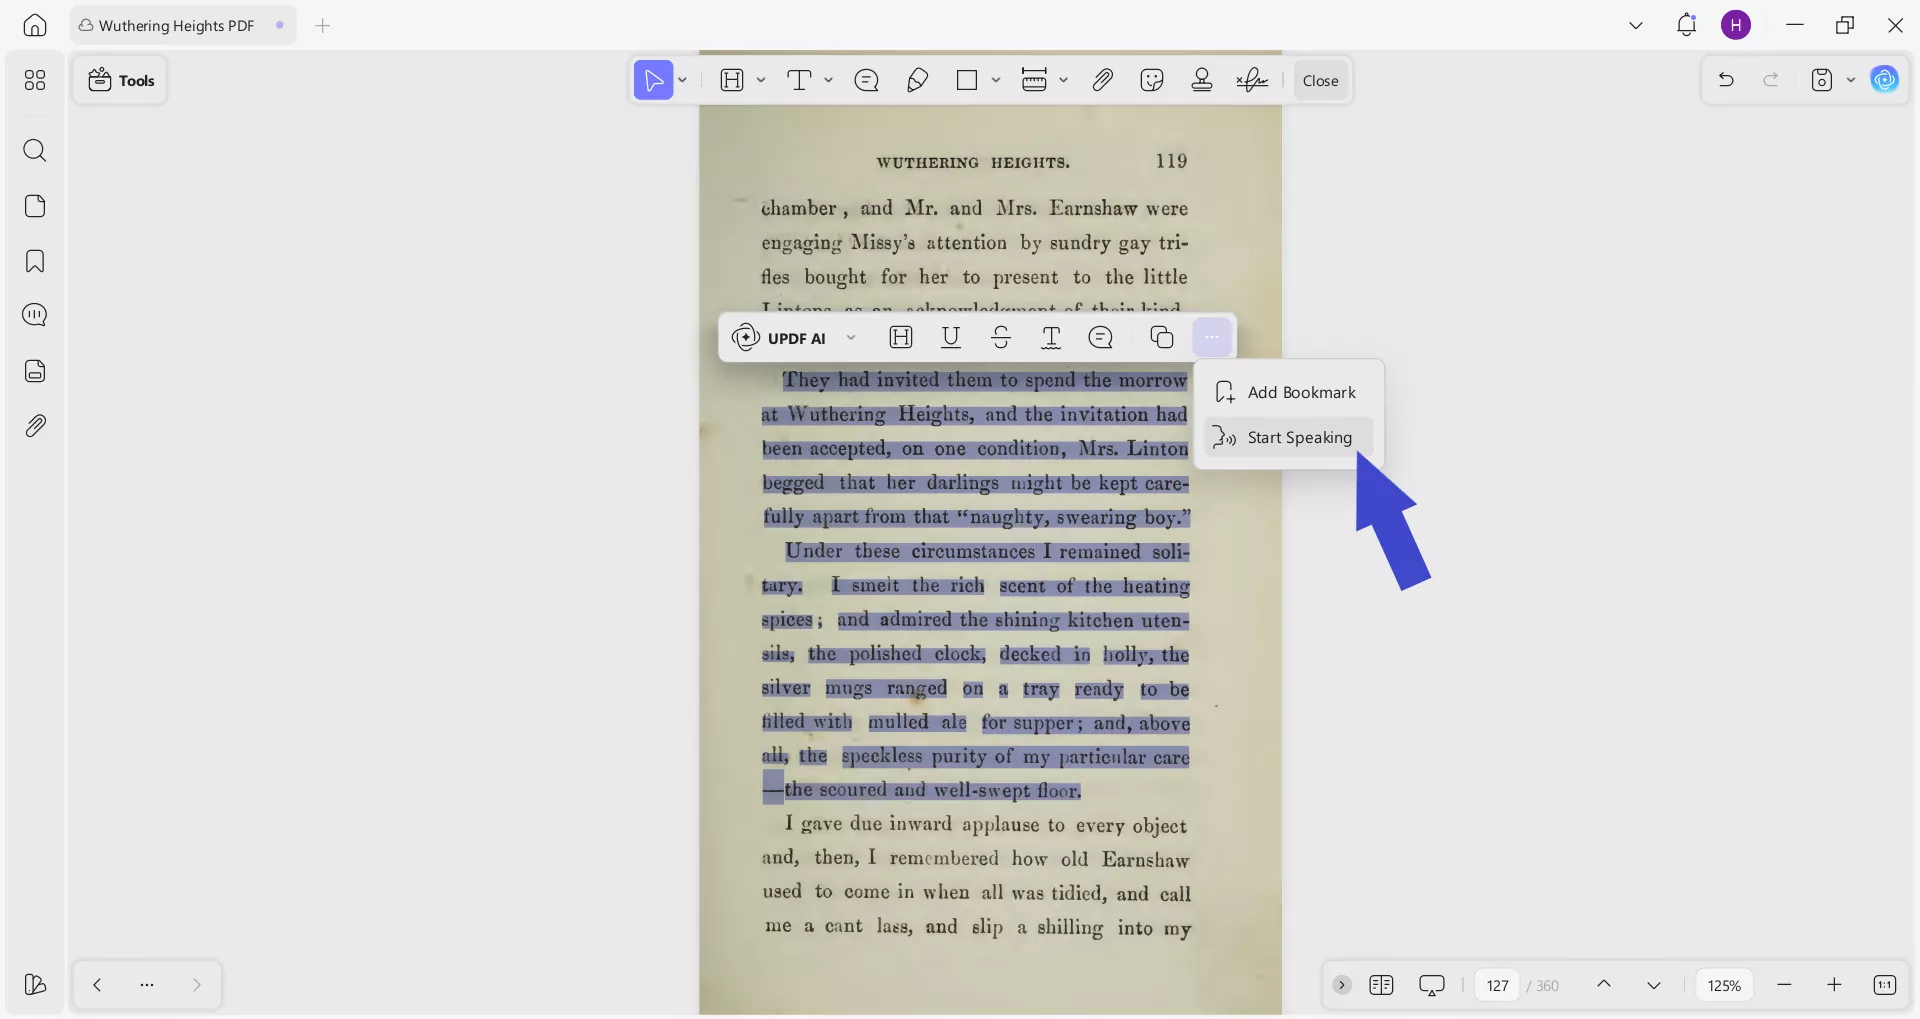Image resolution: width=1920 pixels, height=1019 pixels.
Task: Open the UPDF AI assistant icon top right
Action: point(1885,80)
